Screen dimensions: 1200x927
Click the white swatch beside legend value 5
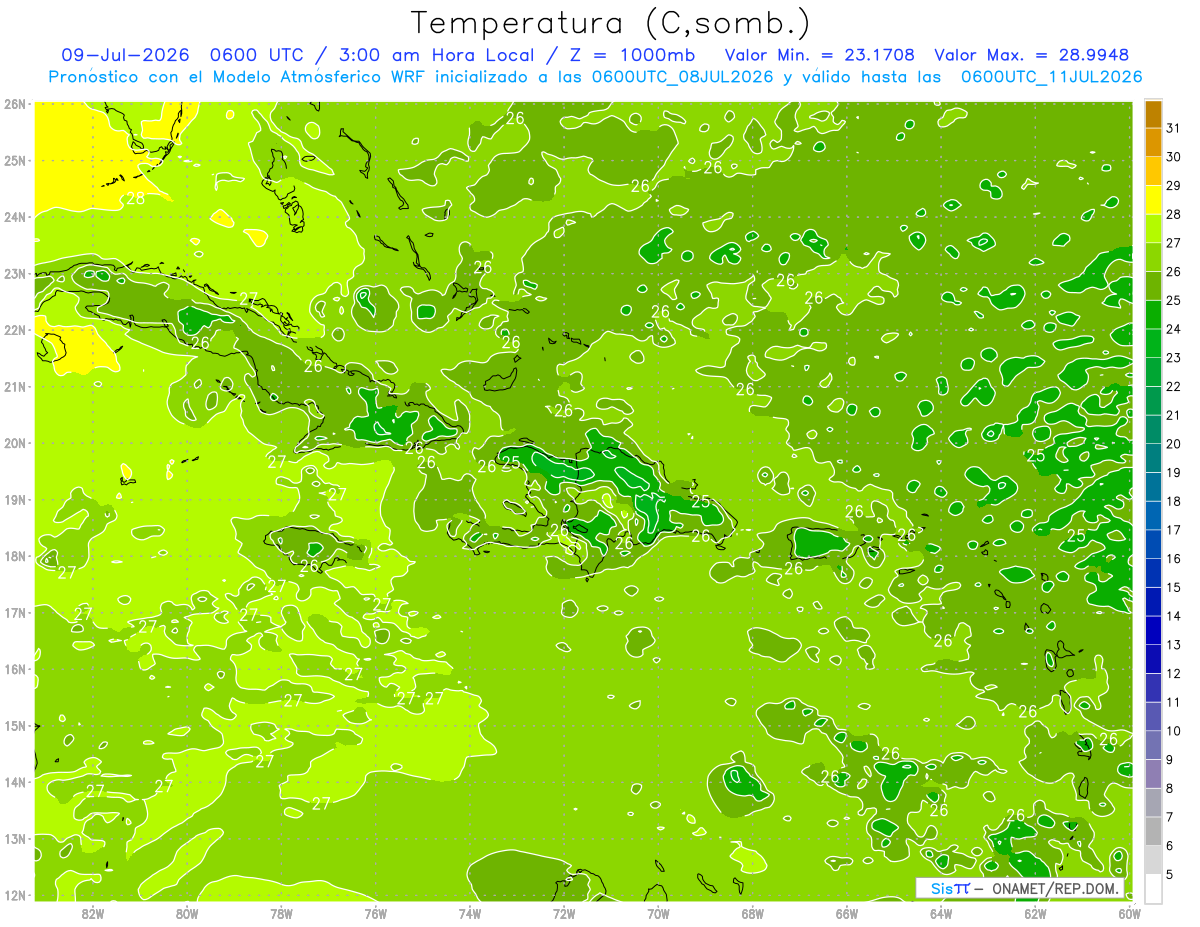(1153, 888)
